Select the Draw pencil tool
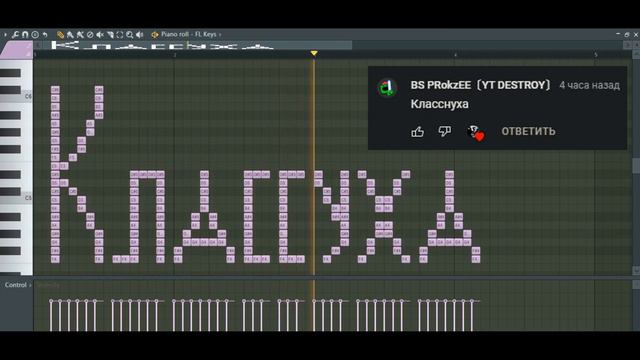 60,35
